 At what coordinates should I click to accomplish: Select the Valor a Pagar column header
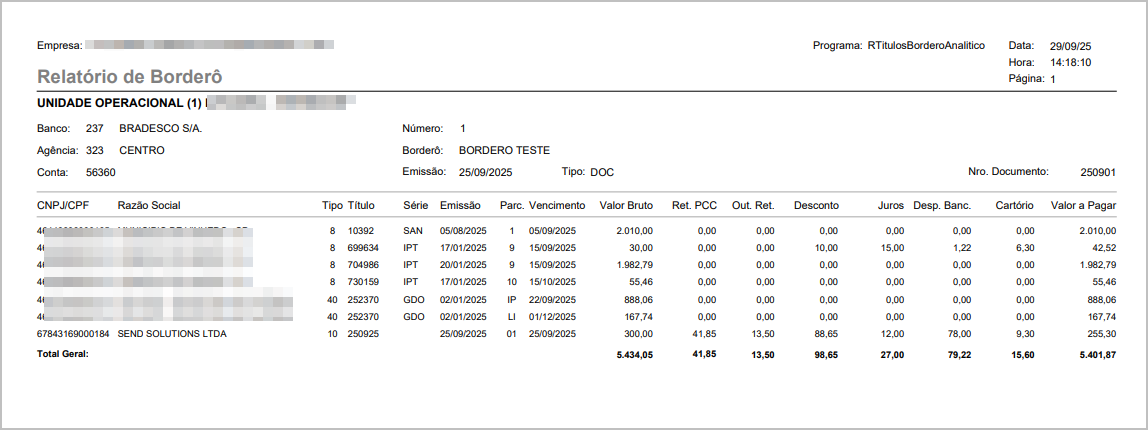1084,205
